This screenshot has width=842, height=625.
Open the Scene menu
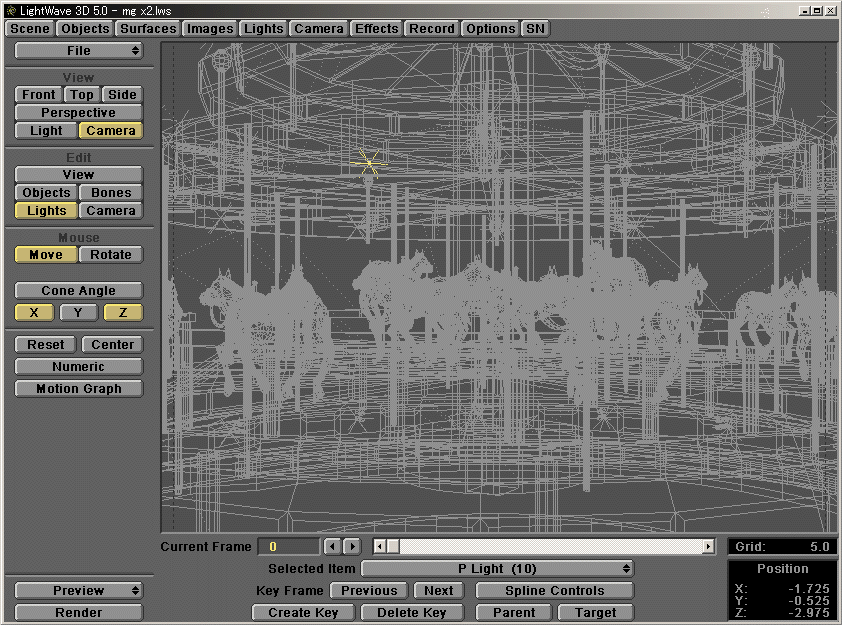click(29, 28)
